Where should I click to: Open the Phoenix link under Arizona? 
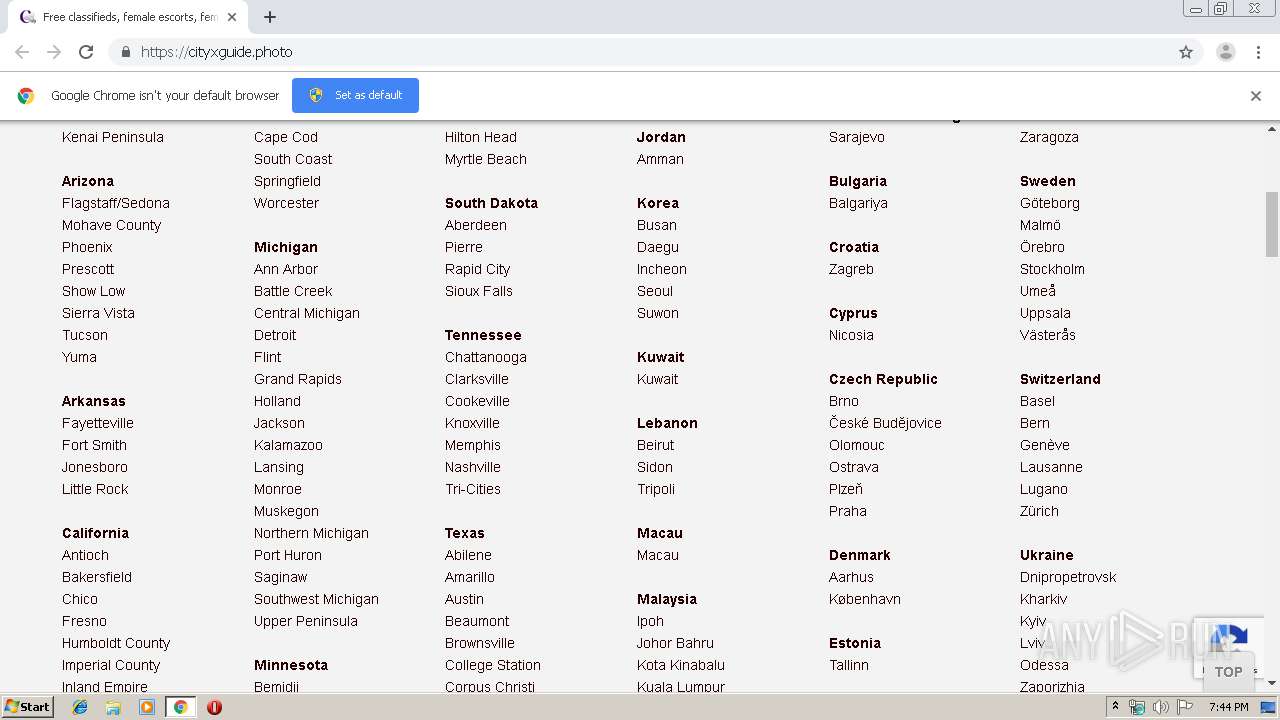click(x=87, y=247)
